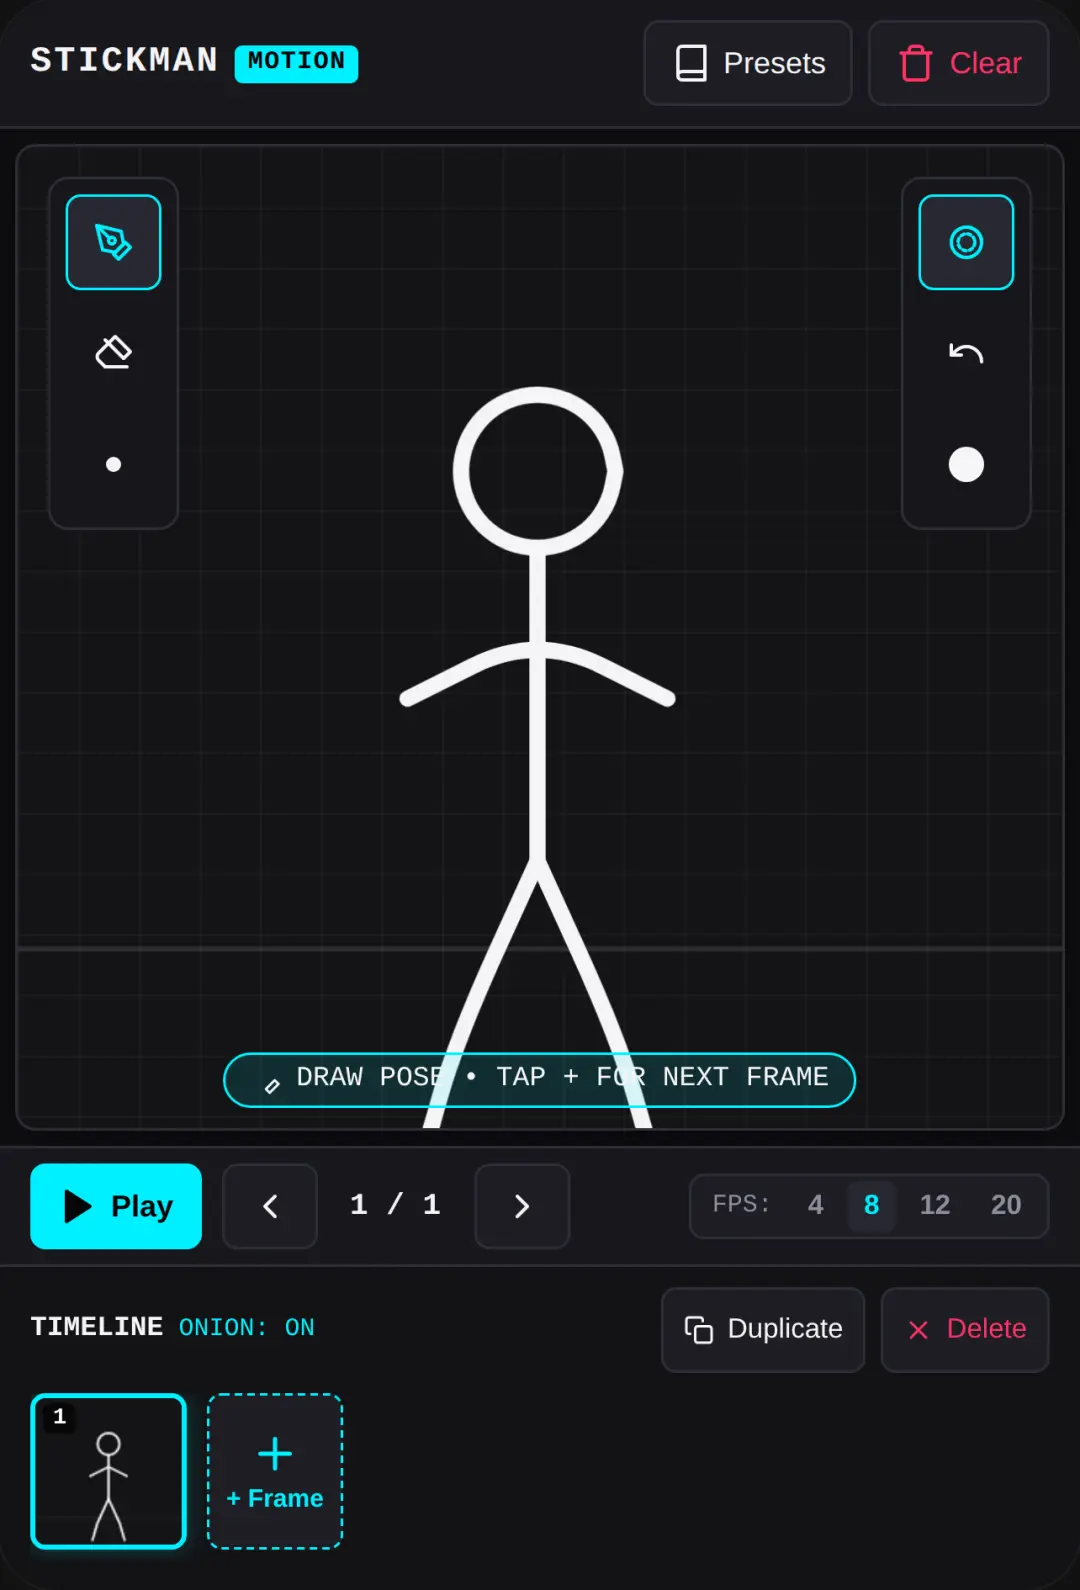Viewport: 1080px width, 1590px height.
Task: Add a new frame with + Frame
Action: click(x=275, y=1471)
